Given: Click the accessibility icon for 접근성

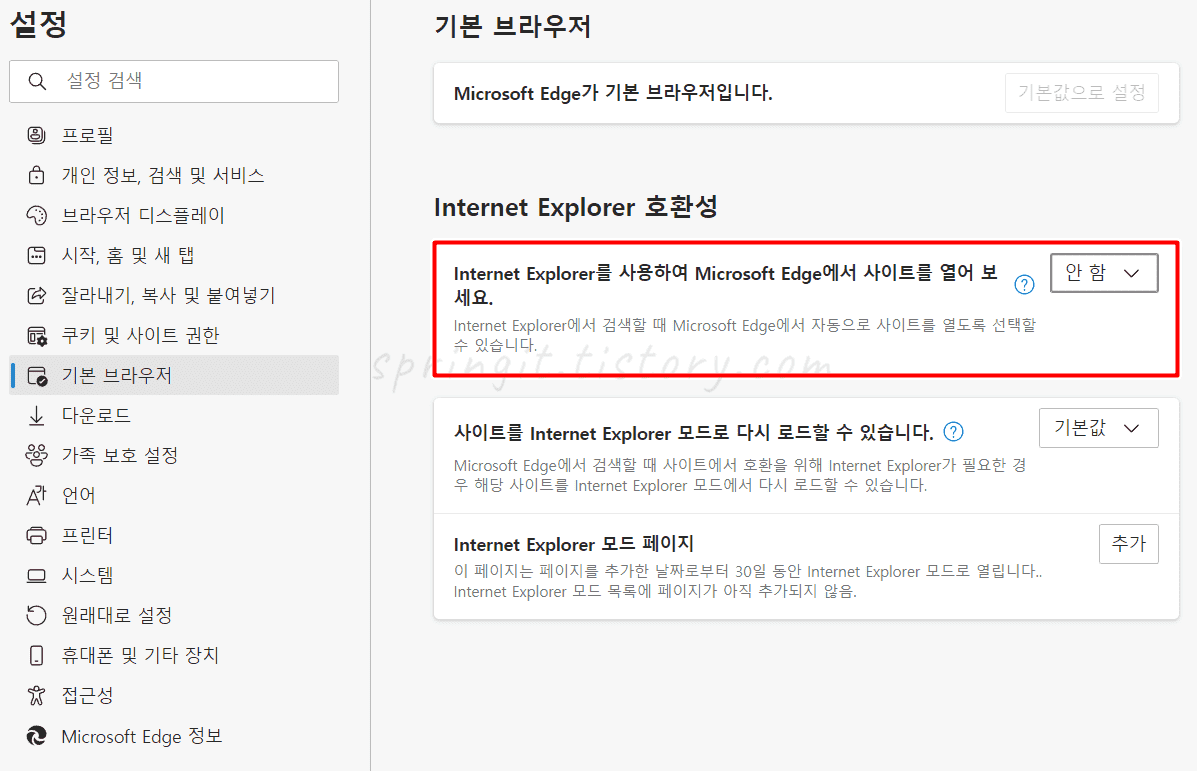Looking at the screenshot, I should (36, 695).
